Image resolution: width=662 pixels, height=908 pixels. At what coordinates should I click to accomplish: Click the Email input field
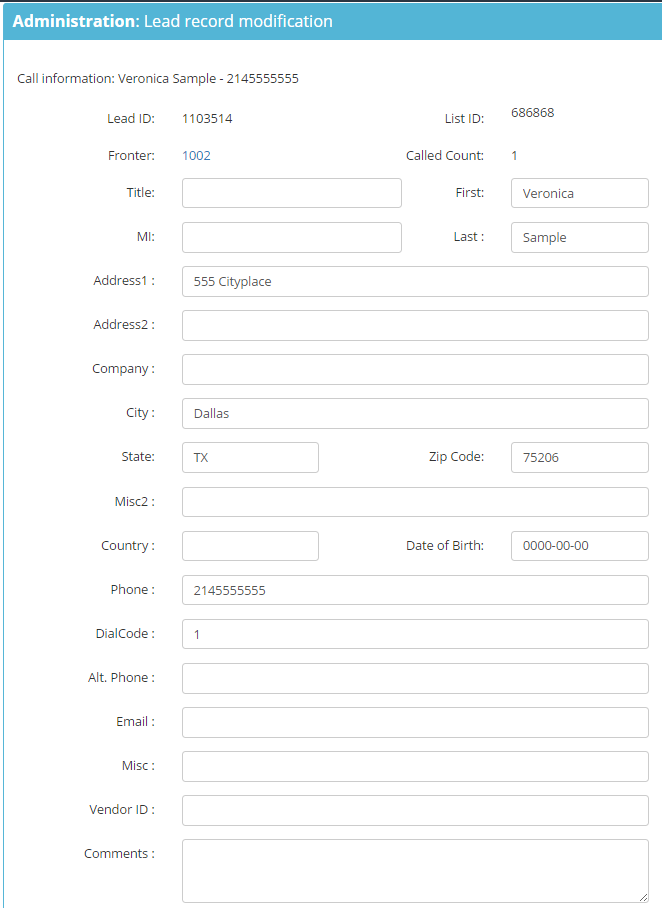click(x=415, y=722)
